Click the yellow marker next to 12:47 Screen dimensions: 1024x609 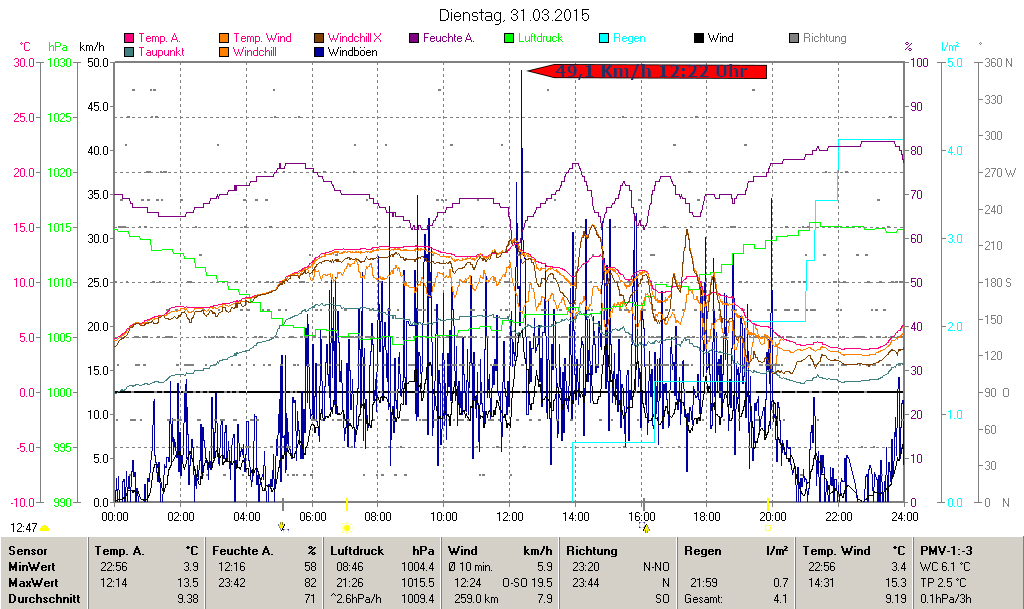45,527
